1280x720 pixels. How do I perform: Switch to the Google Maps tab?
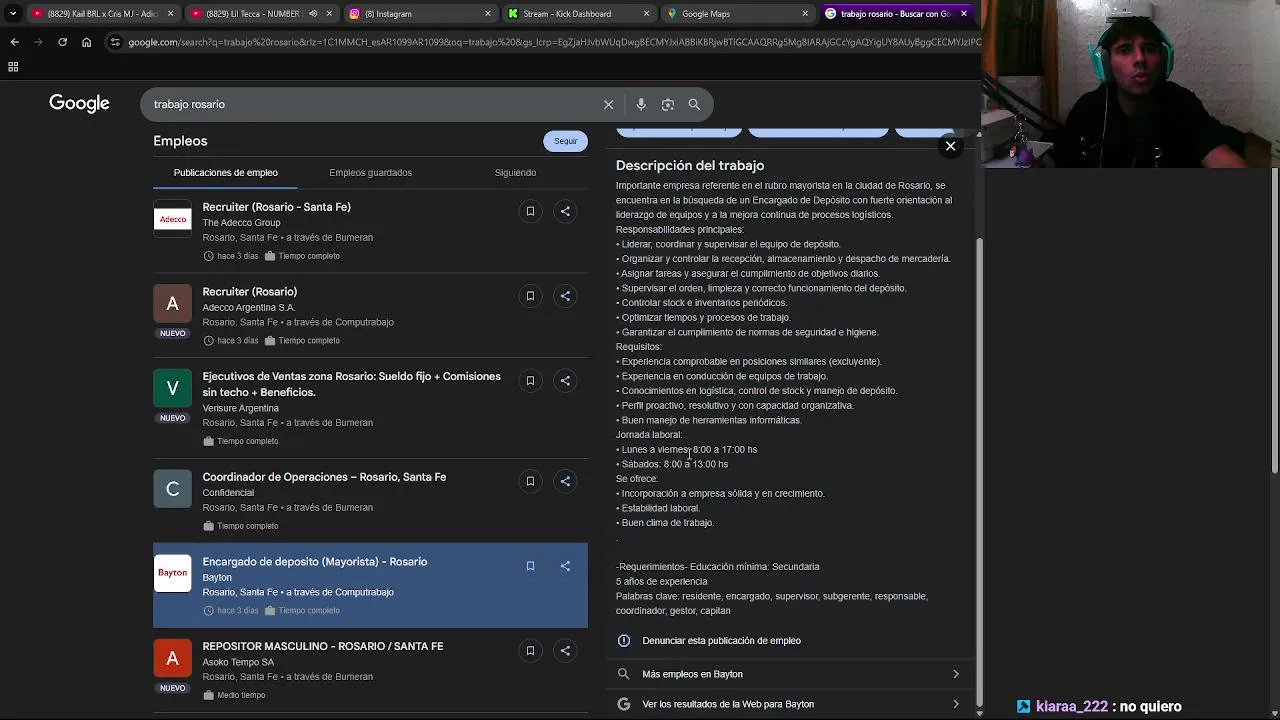tap(737, 14)
